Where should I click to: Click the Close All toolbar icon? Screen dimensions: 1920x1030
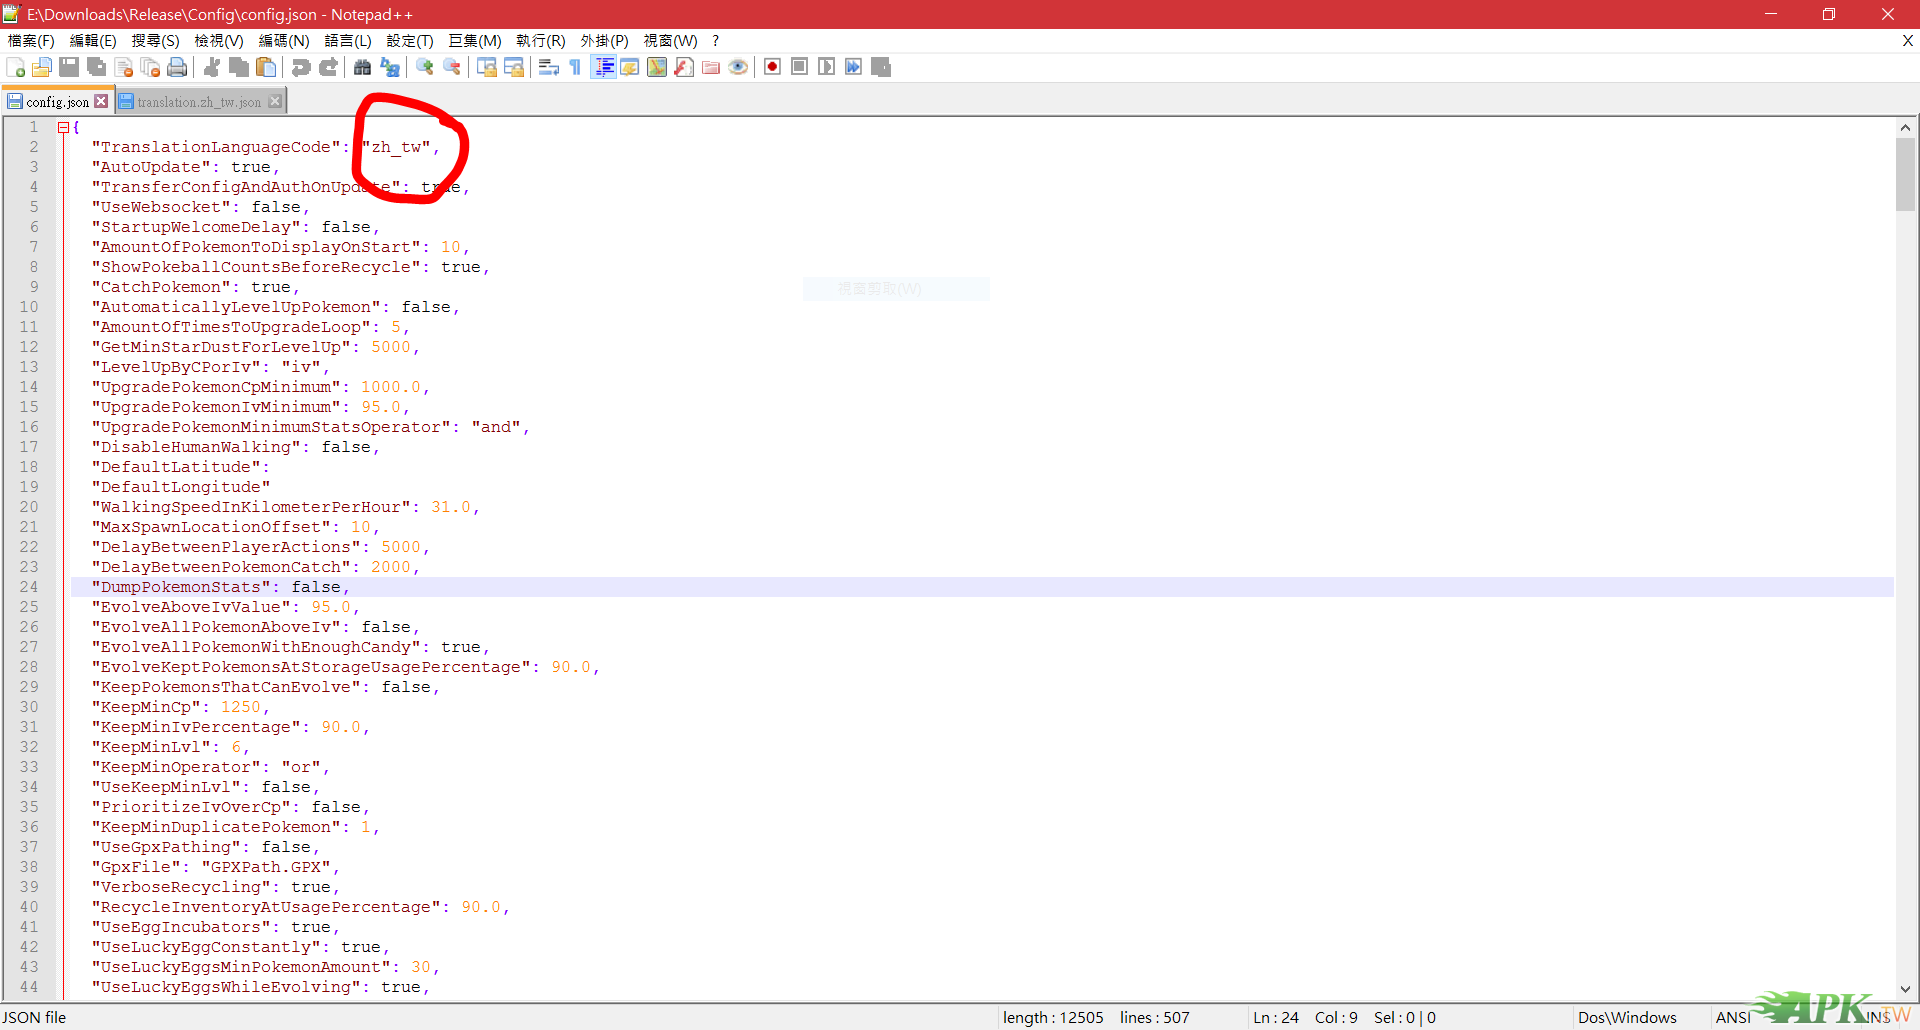point(150,67)
